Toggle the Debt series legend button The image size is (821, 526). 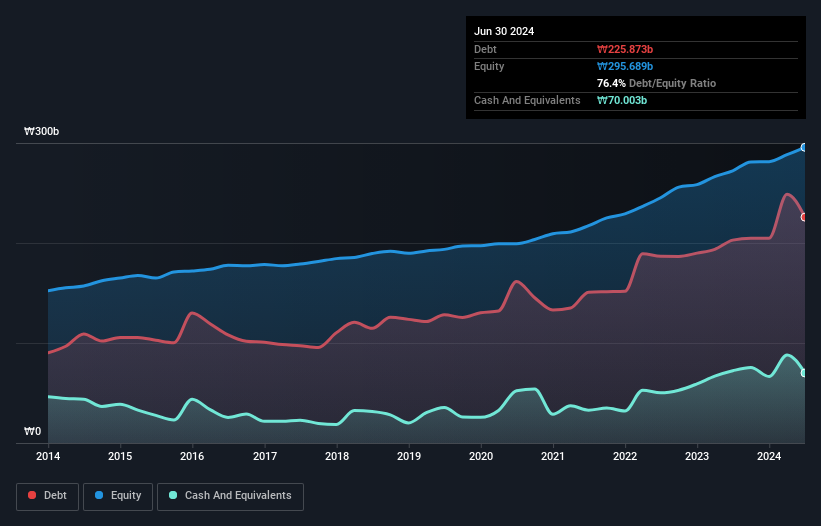pyautogui.click(x=48, y=496)
